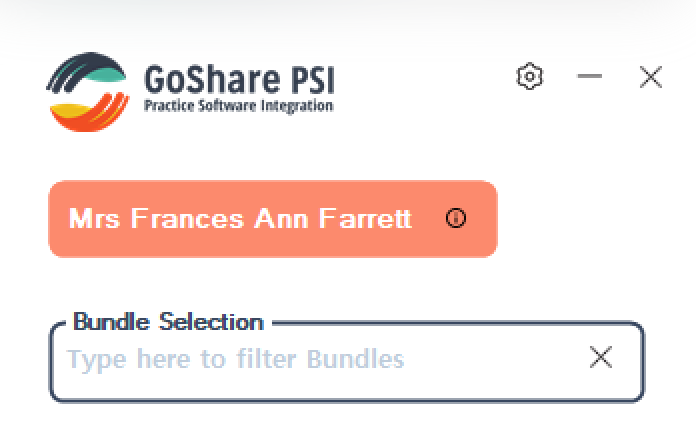Minimize the GoShare PSI window
Viewport: 696px width, 434px height.
click(590, 77)
